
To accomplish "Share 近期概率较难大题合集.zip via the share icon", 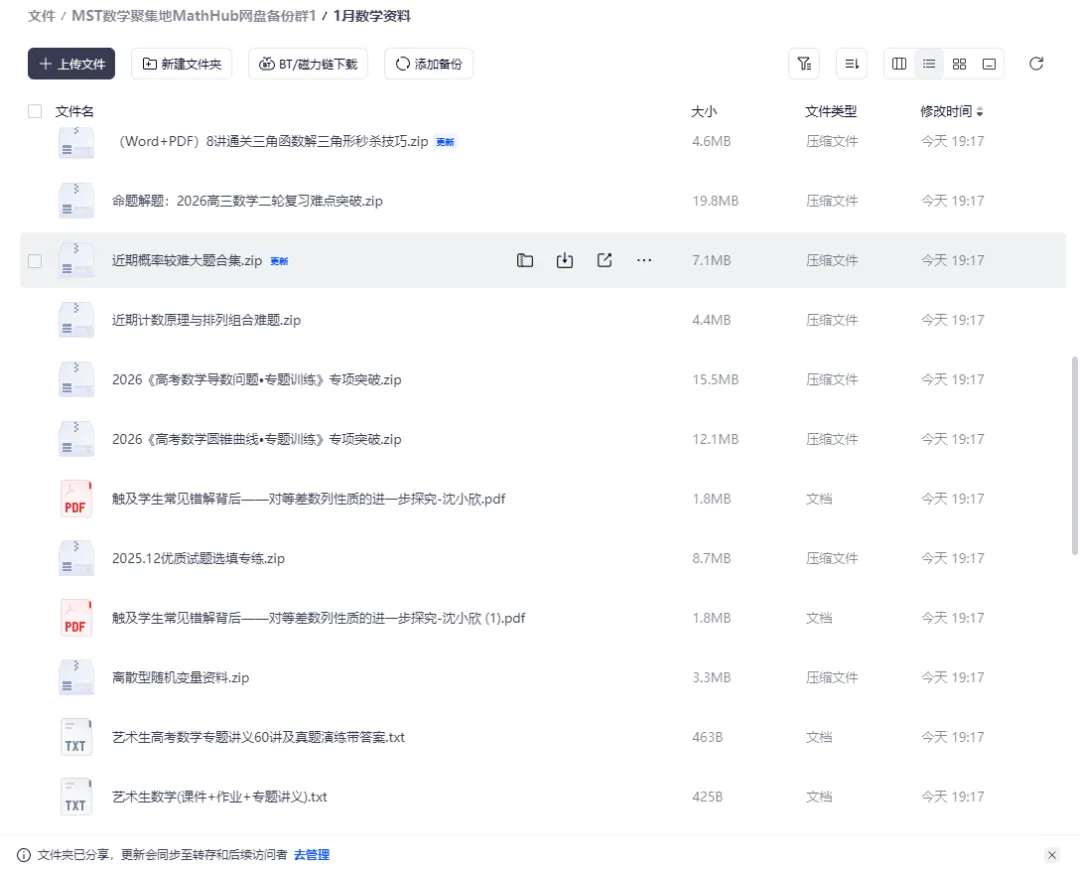I will (x=604, y=260).
